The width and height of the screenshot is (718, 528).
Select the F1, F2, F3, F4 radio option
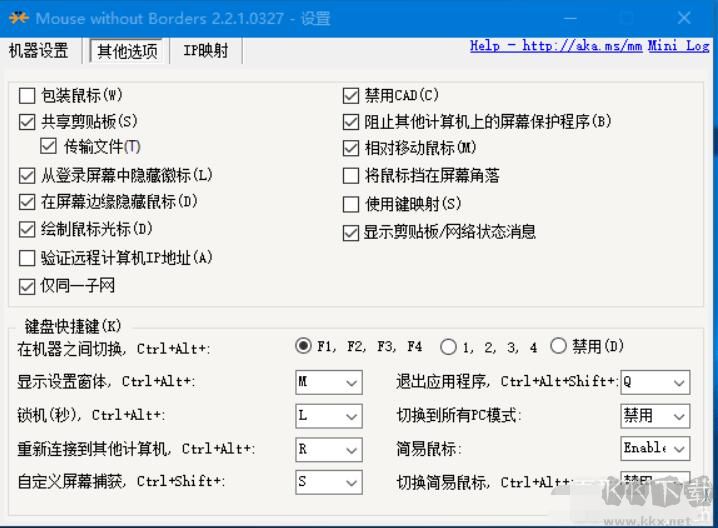[x=303, y=346]
